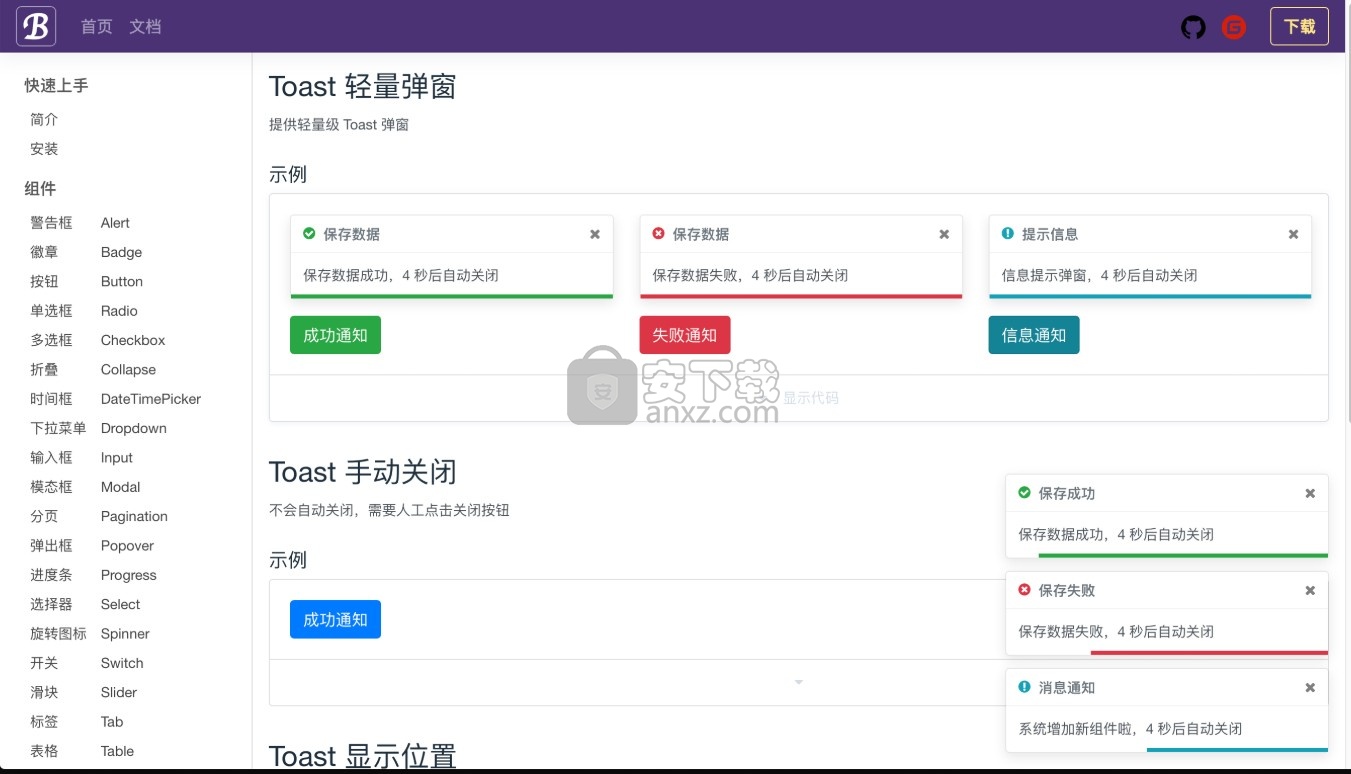Open 按钮 Button sidebar item
This screenshot has width=1351, height=774.
86,281
